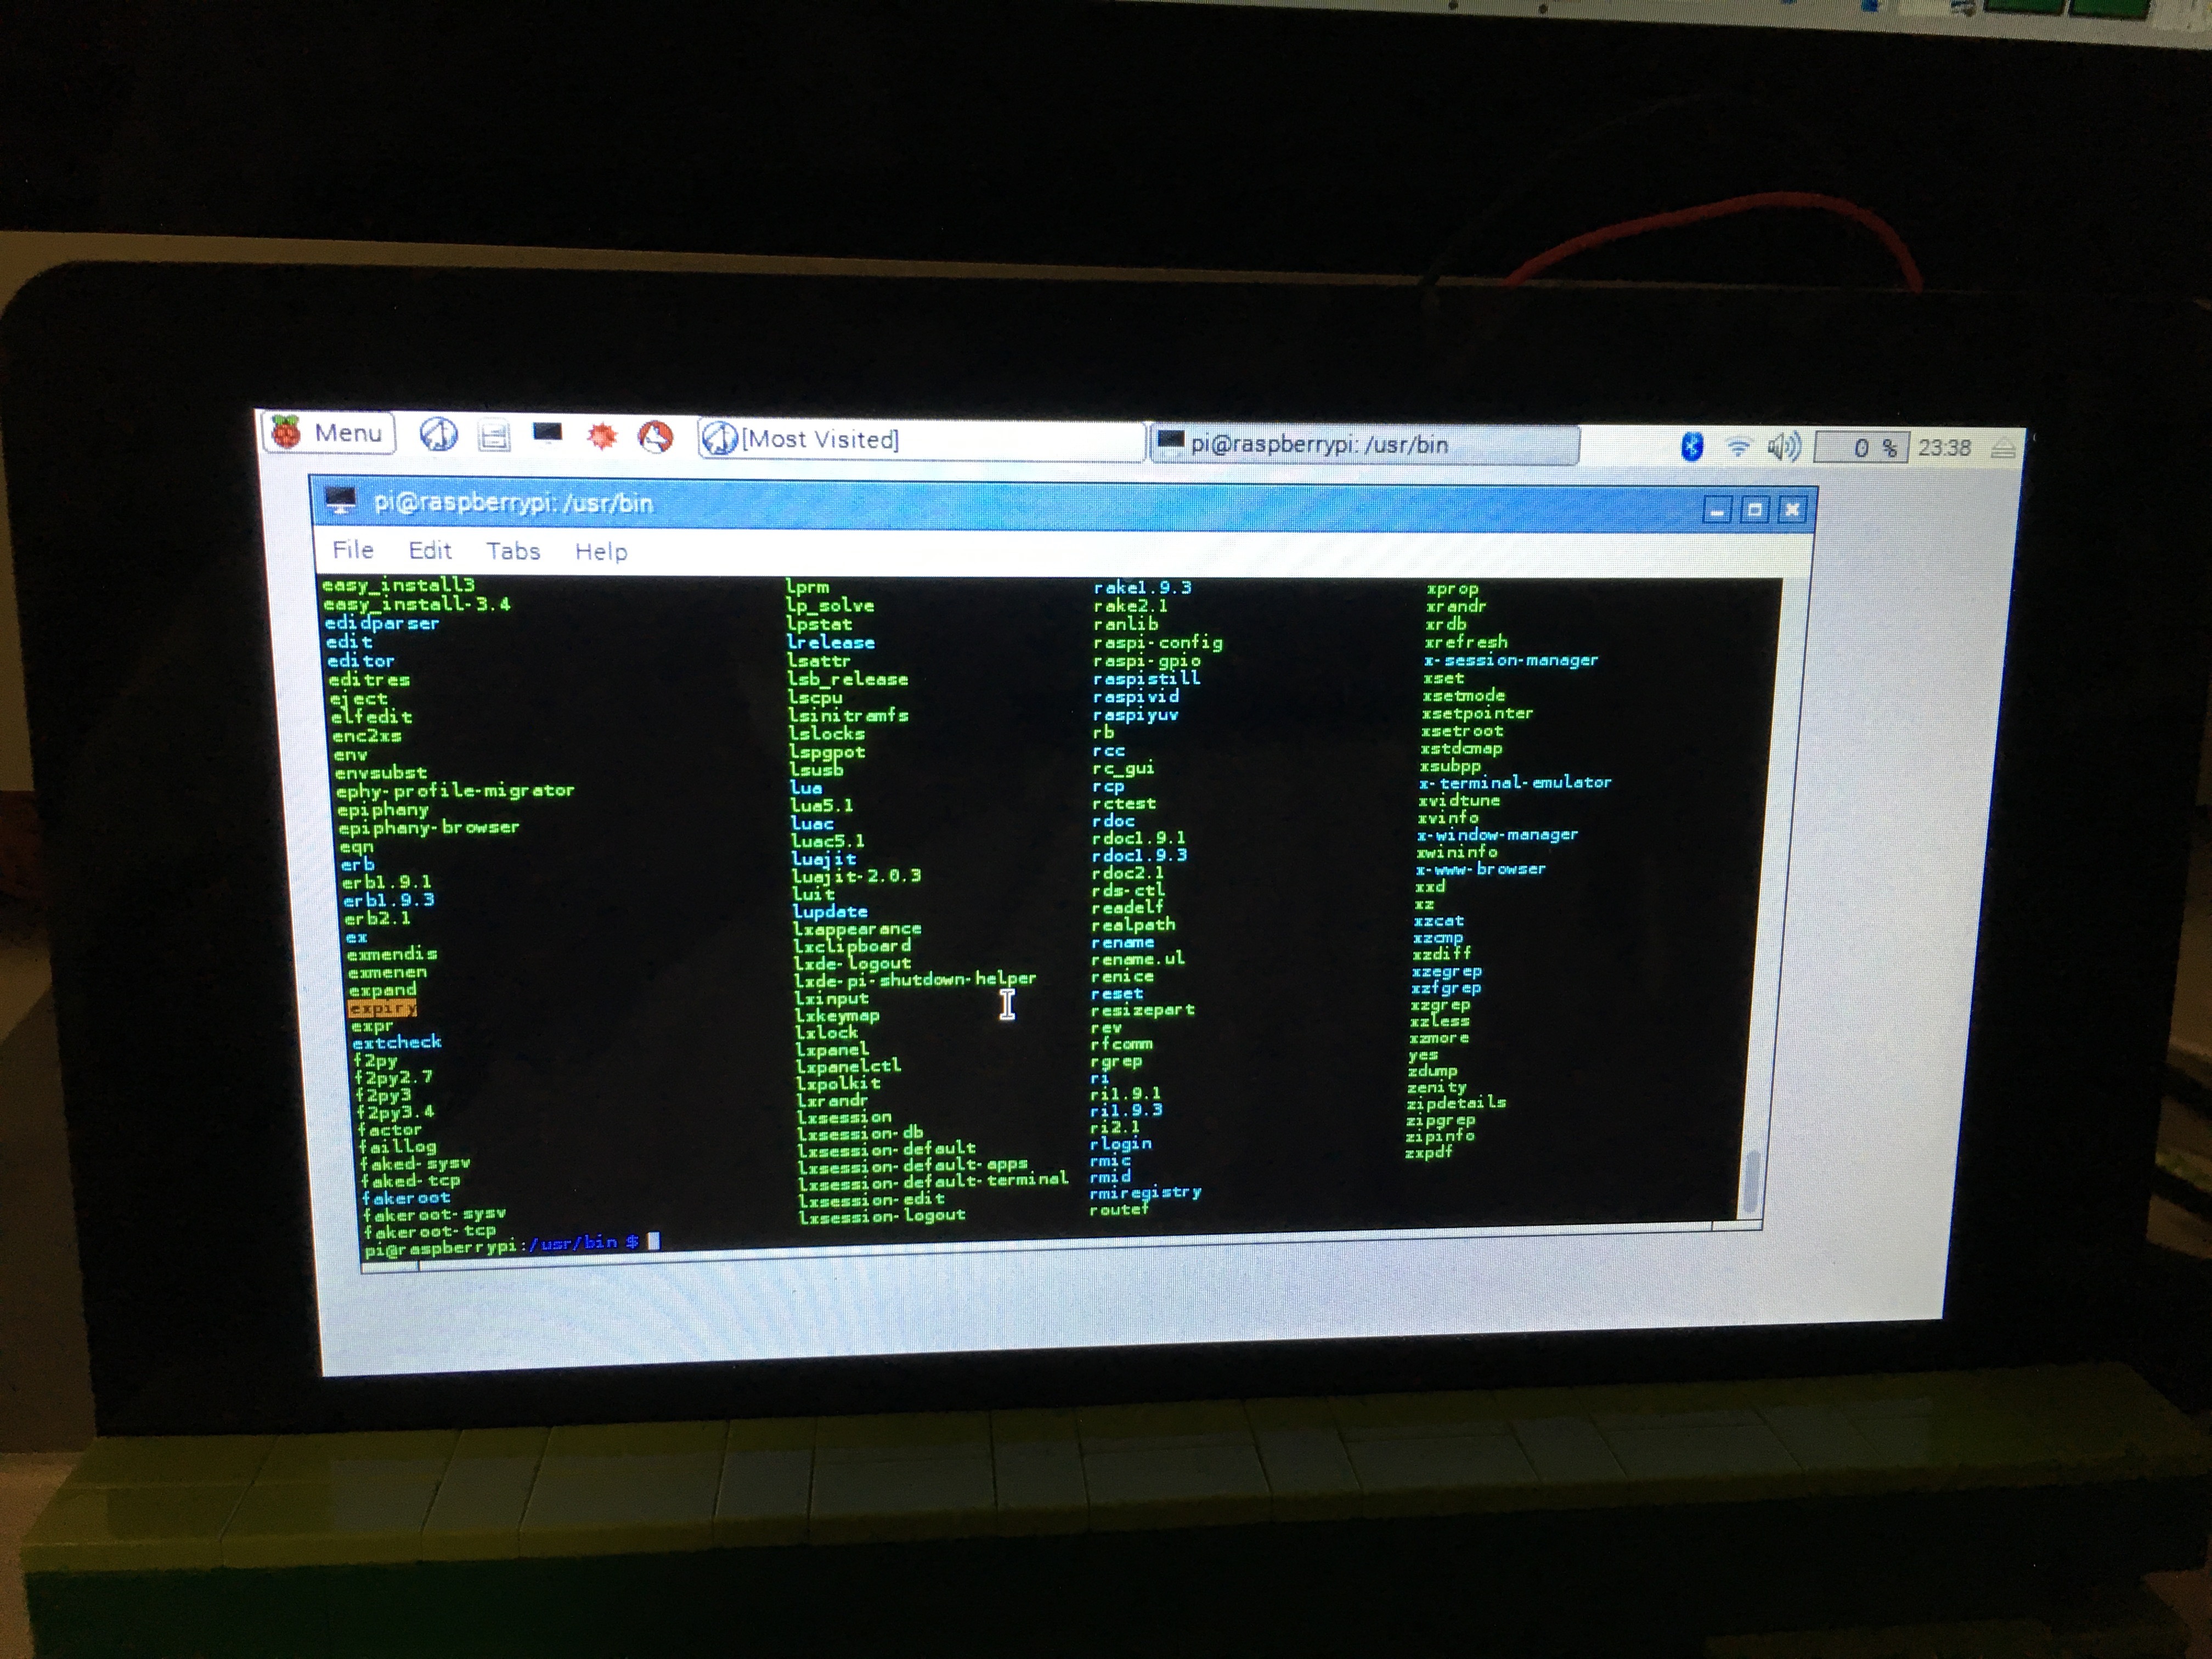This screenshot has width=2212, height=1659.
Task: Click the highlighted expiry entry
Action: 382,1008
